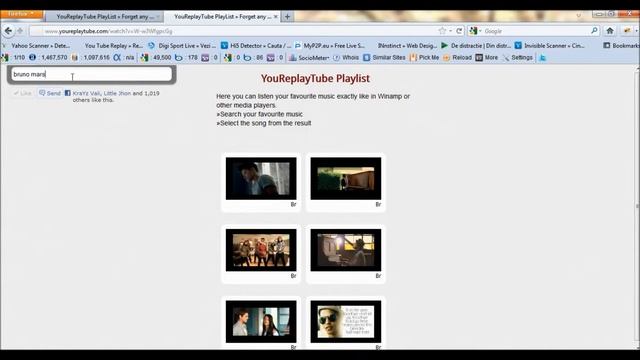The image size is (640, 360).
Task: Click the page vertical scrollbar
Action: [x=638, y=207]
